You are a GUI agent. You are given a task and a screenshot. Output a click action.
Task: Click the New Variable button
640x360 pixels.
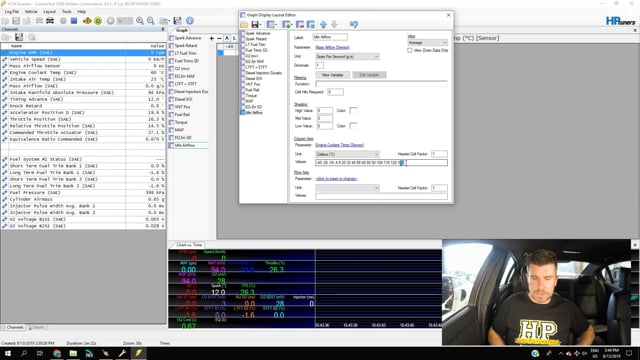(x=332, y=75)
